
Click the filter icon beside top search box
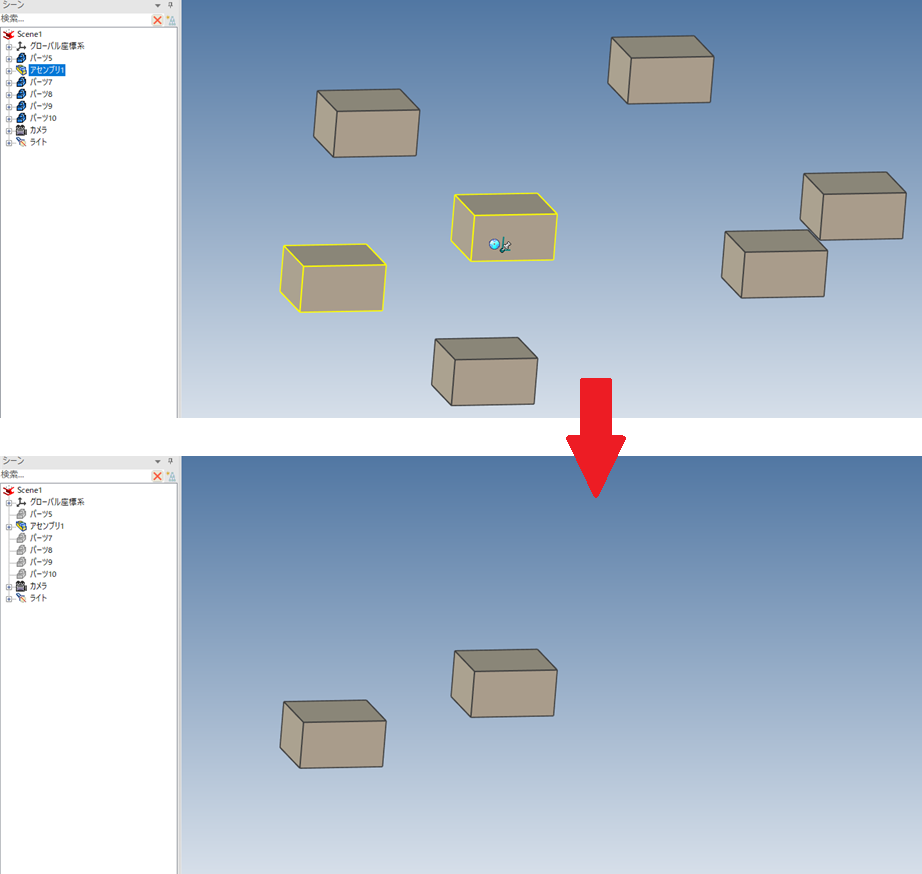point(170,19)
